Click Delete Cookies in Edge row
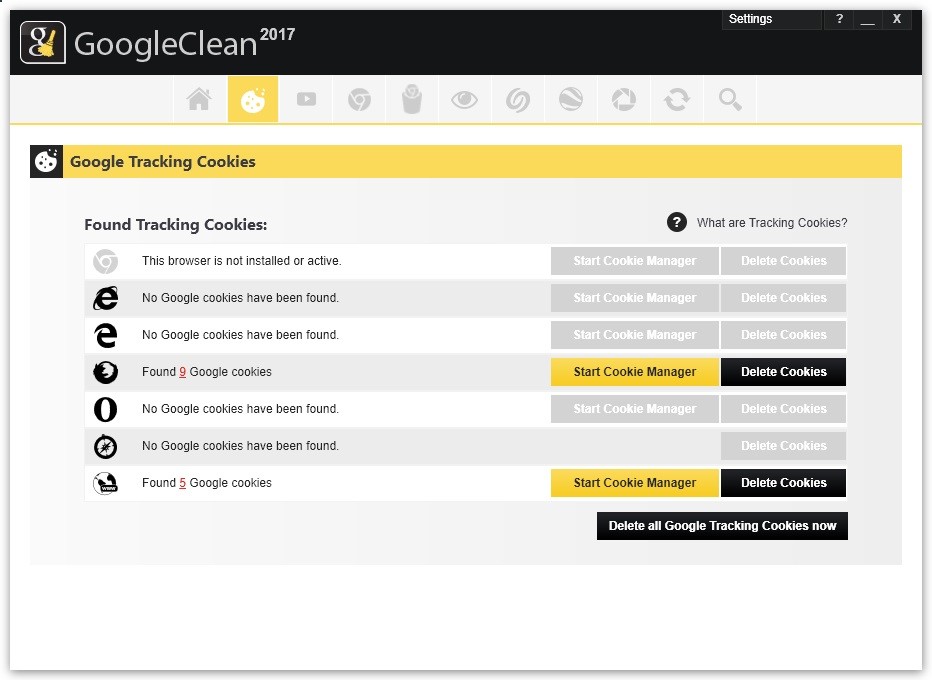 tap(783, 335)
